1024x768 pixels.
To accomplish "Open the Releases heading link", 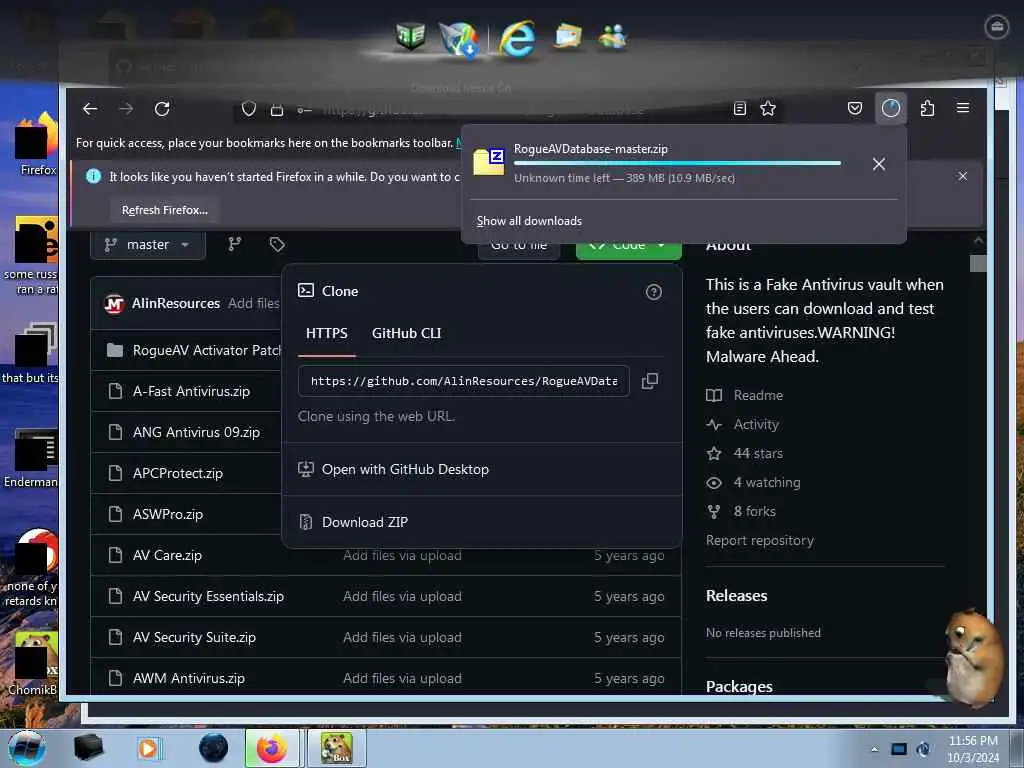I will tap(737, 596).
